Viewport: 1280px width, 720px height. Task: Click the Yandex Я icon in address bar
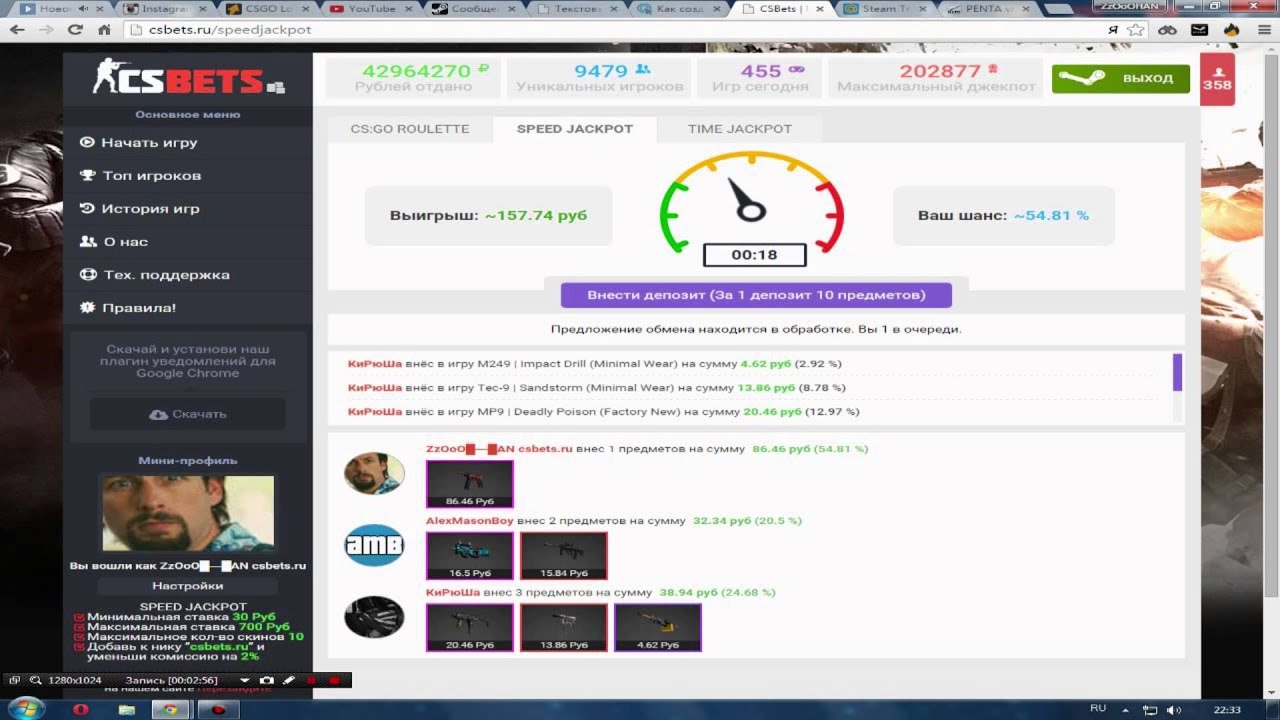coord(1113,30)
